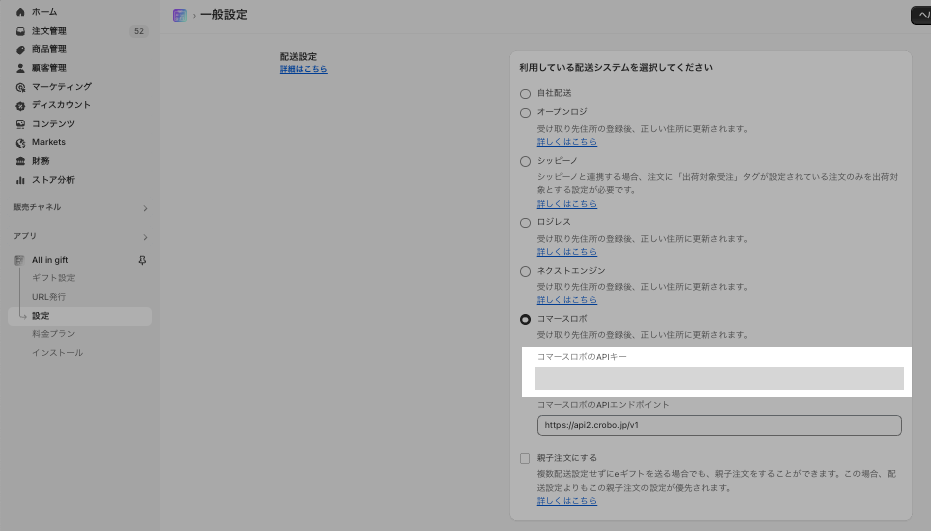Click the 一般設定 page title

[x=224, y=15]
